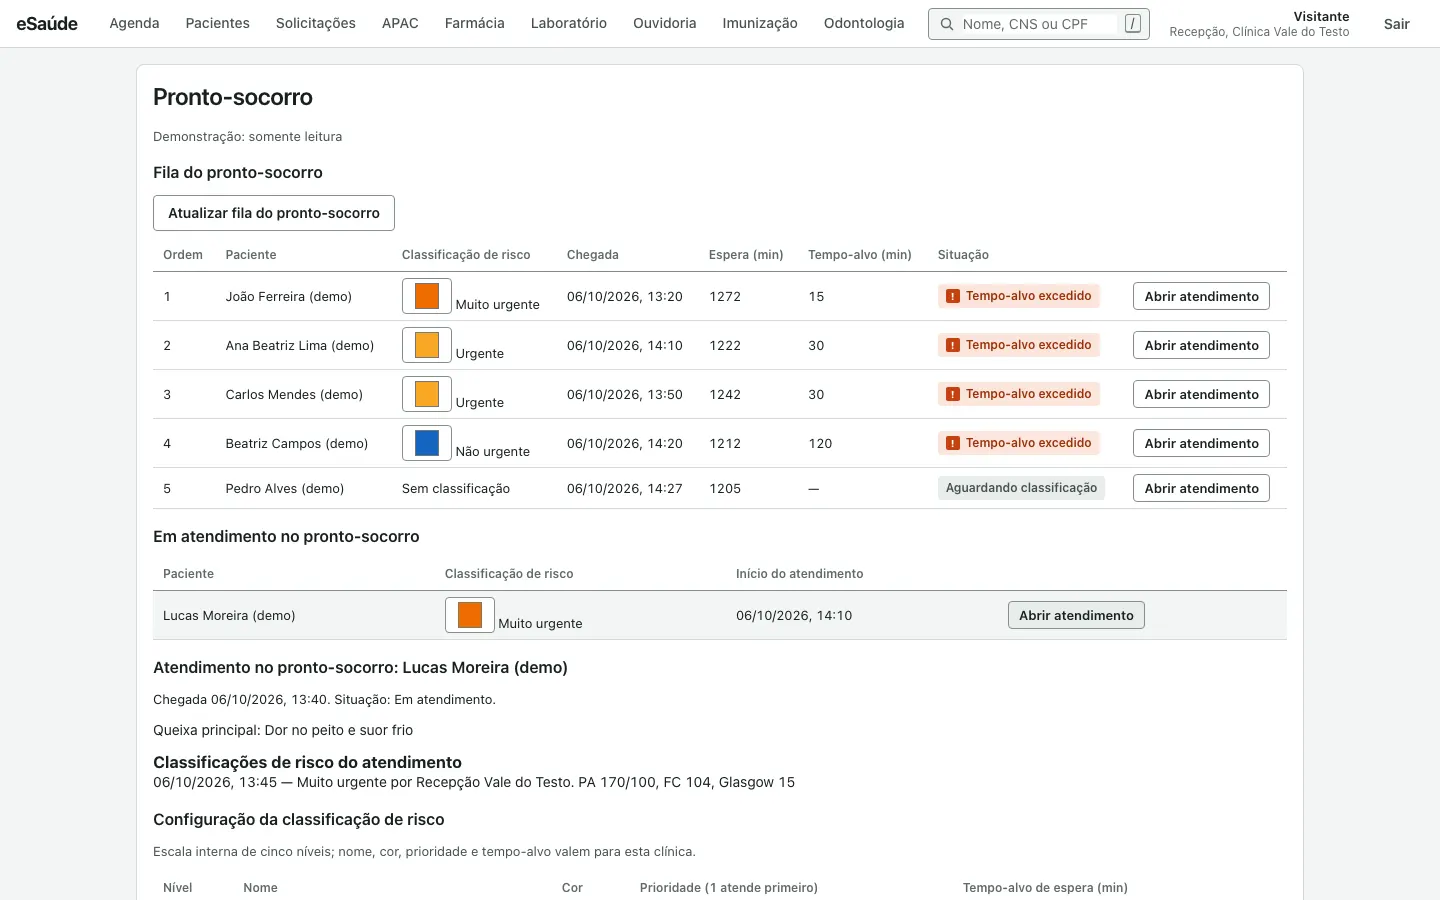Click arrival time 06/10/2026, 13:20
1440x900 pixels.
pyautogui.click(x=625, y=297)
